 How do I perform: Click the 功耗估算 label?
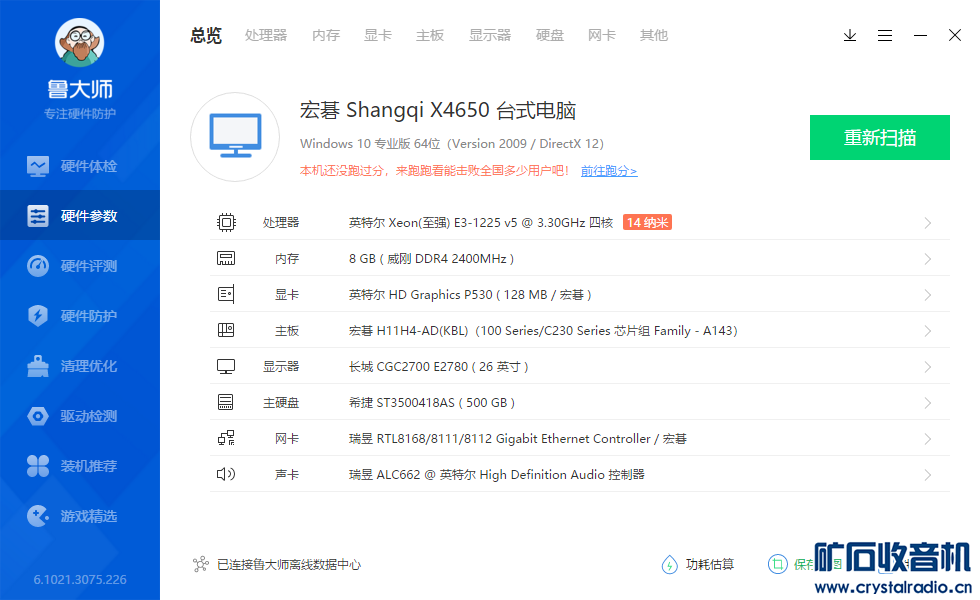[x=710, y=564]
